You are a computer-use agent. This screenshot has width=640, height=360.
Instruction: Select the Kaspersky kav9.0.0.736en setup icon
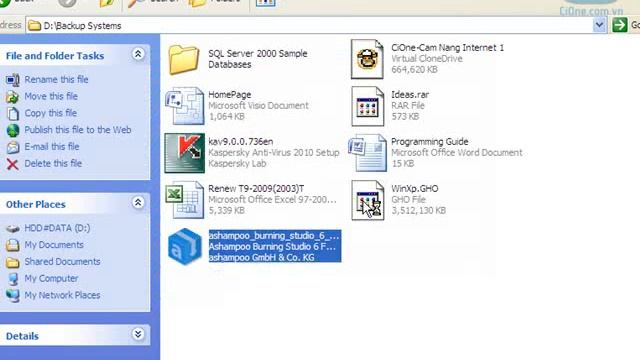coord(184,153)
